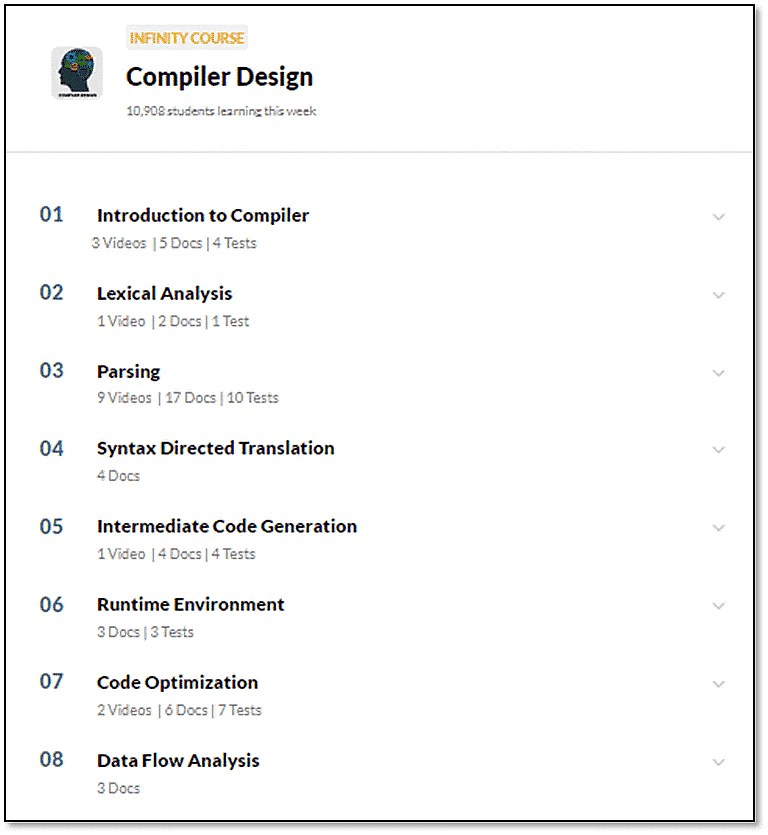768x835 pixels.
Task: Open the Code Optimization chapter
Action: click(x=176, y=682)
